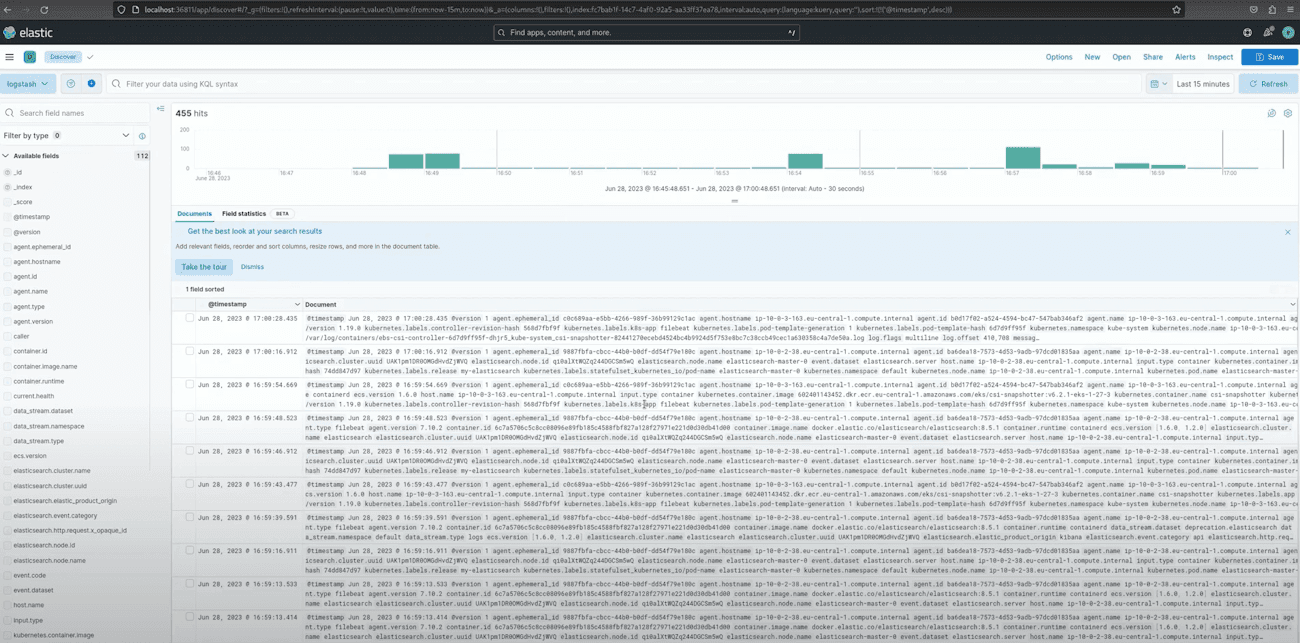
Task: Click the user profile avatar
Action: pyautogui.click(x=1288, y=32)
